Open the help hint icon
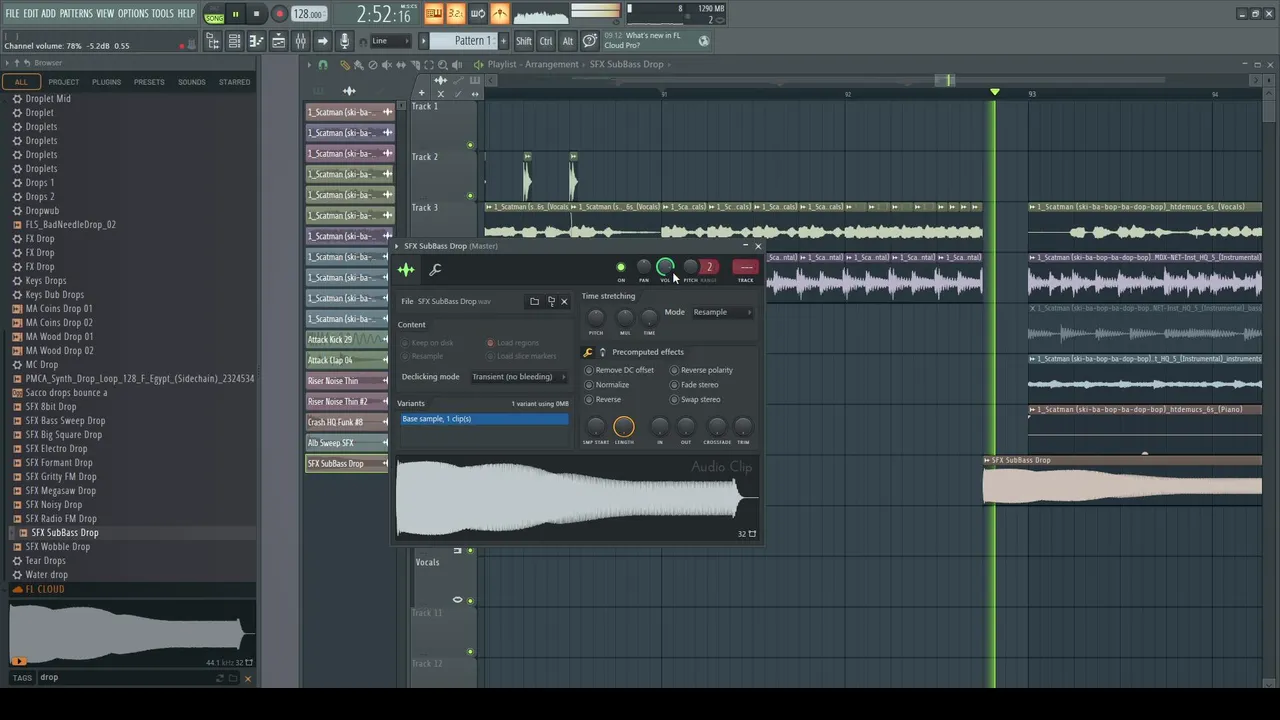 coord(590,41)
